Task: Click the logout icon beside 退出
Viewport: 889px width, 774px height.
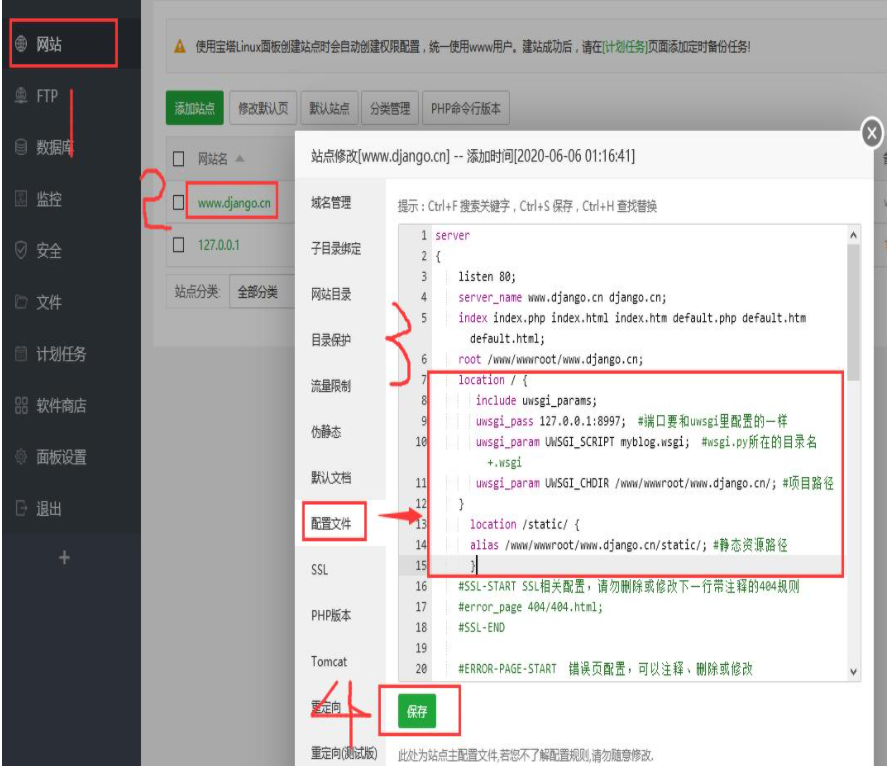Action: [x=21, y=509]
